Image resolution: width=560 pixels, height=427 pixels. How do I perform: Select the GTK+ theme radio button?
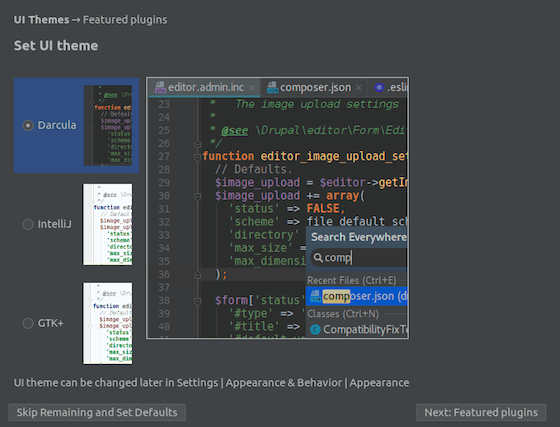(28, 323)
